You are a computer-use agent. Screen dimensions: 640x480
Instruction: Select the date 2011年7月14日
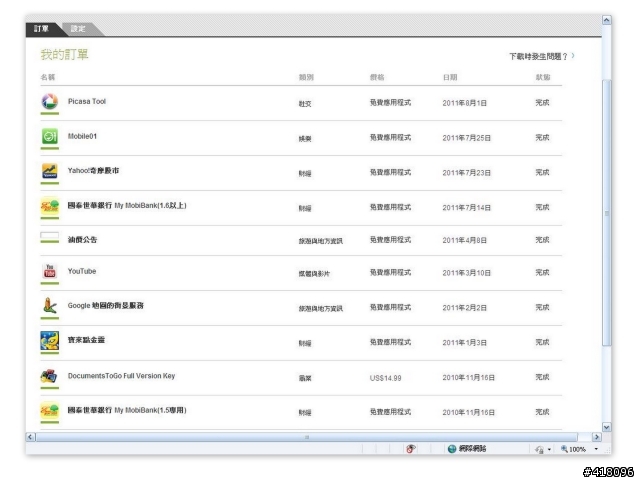(467, 208)
